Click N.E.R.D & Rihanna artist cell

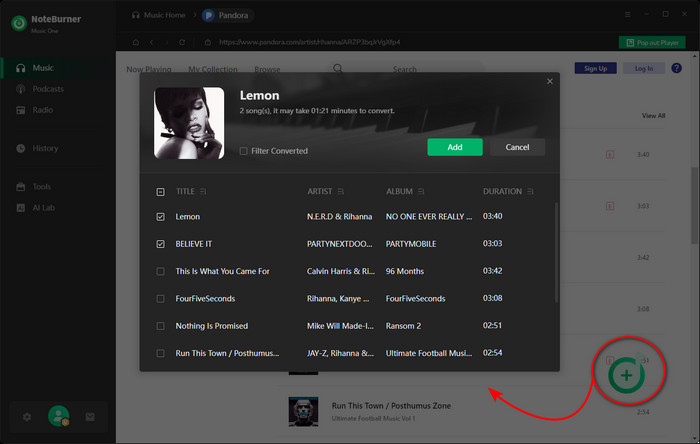point(339,216)
